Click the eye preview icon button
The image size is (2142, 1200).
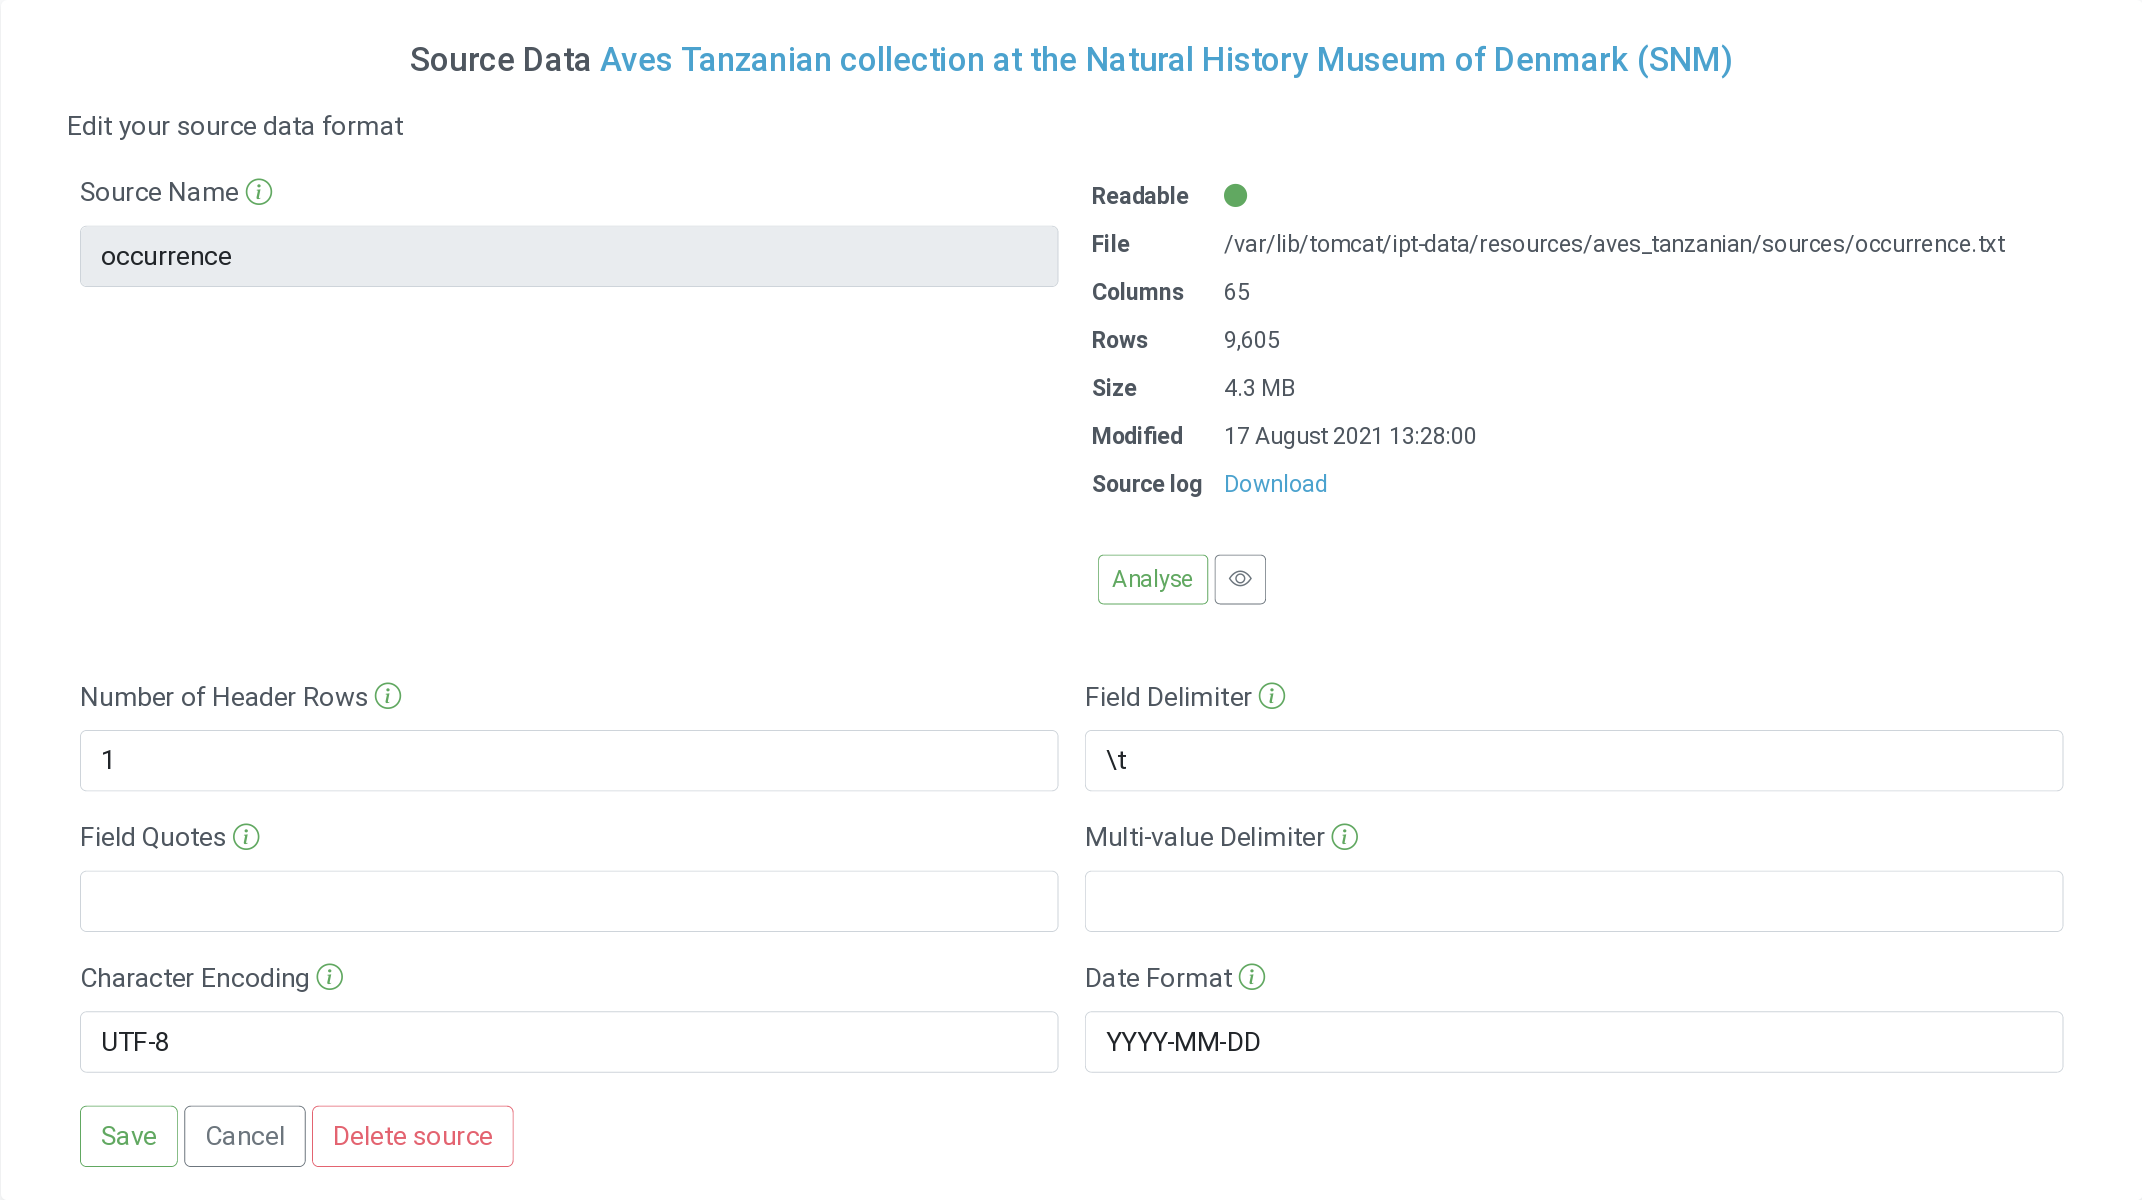point(1240,579)
